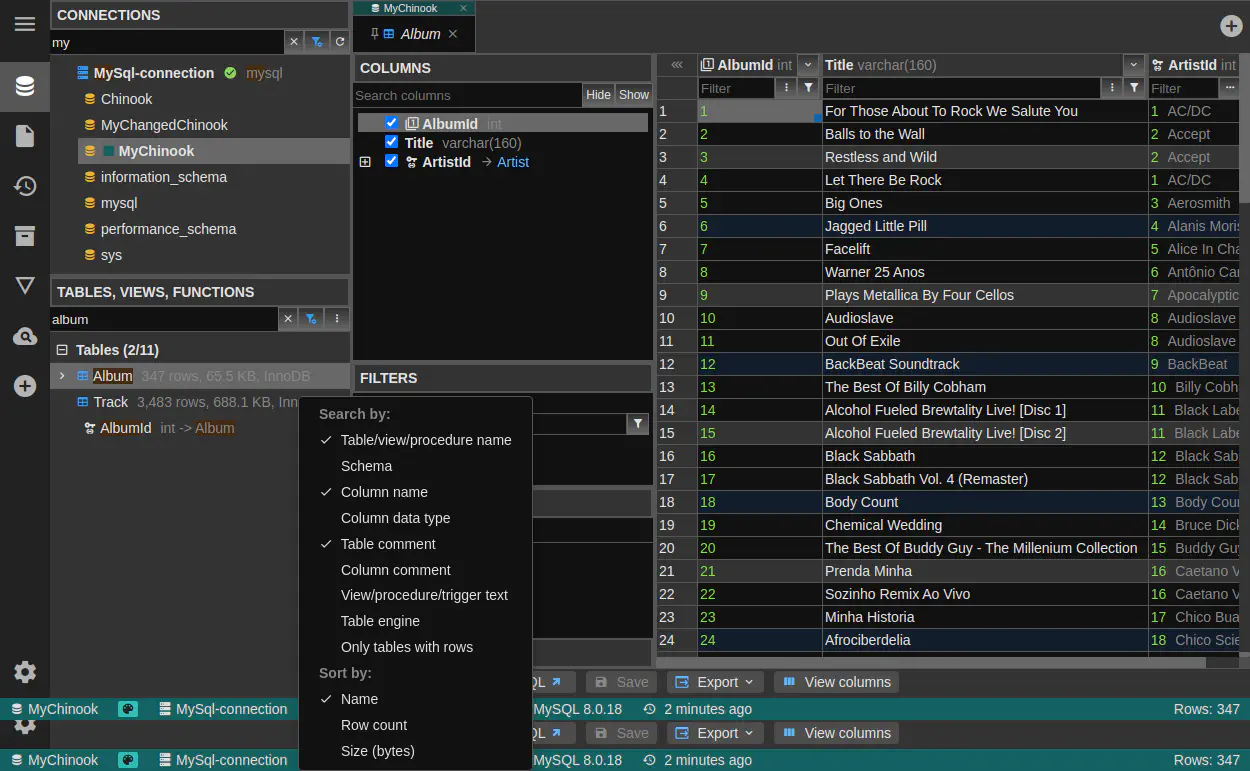Select 'Column data type' search option
Screen dimensions: 1250x771
(395, 518)
